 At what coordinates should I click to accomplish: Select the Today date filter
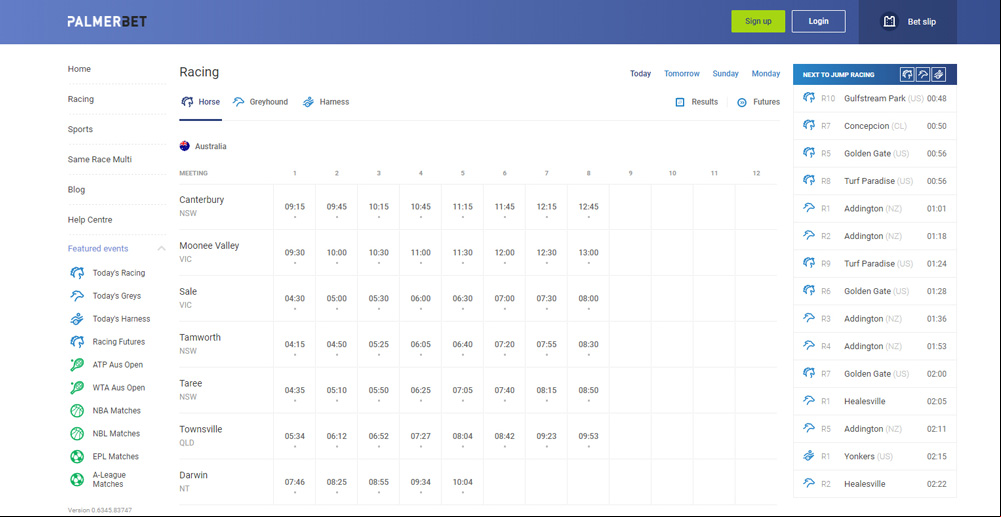(x=640, y=73)
